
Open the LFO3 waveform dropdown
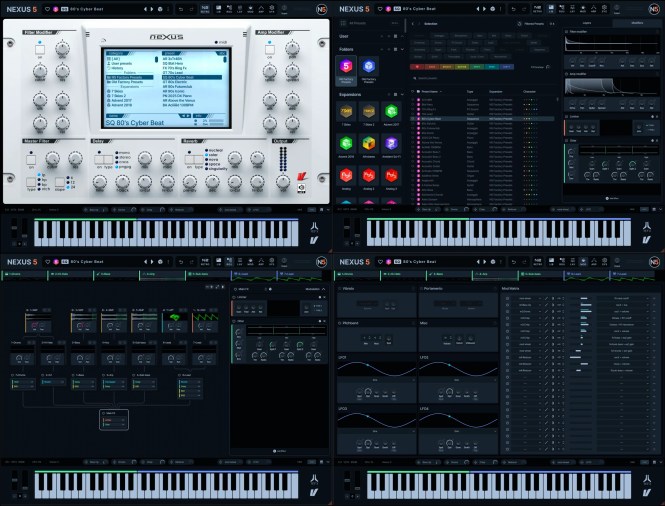375,431
